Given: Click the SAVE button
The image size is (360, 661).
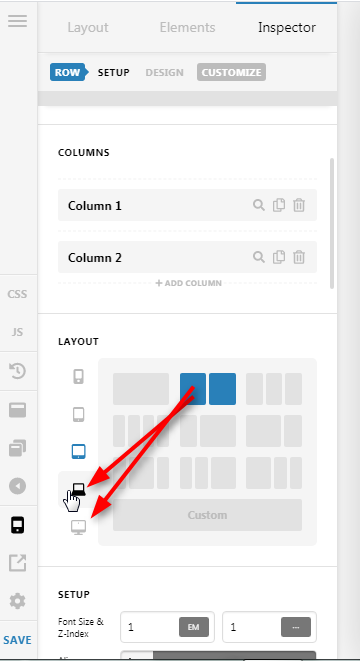Looking at the screenshot, I should [17, 640].
